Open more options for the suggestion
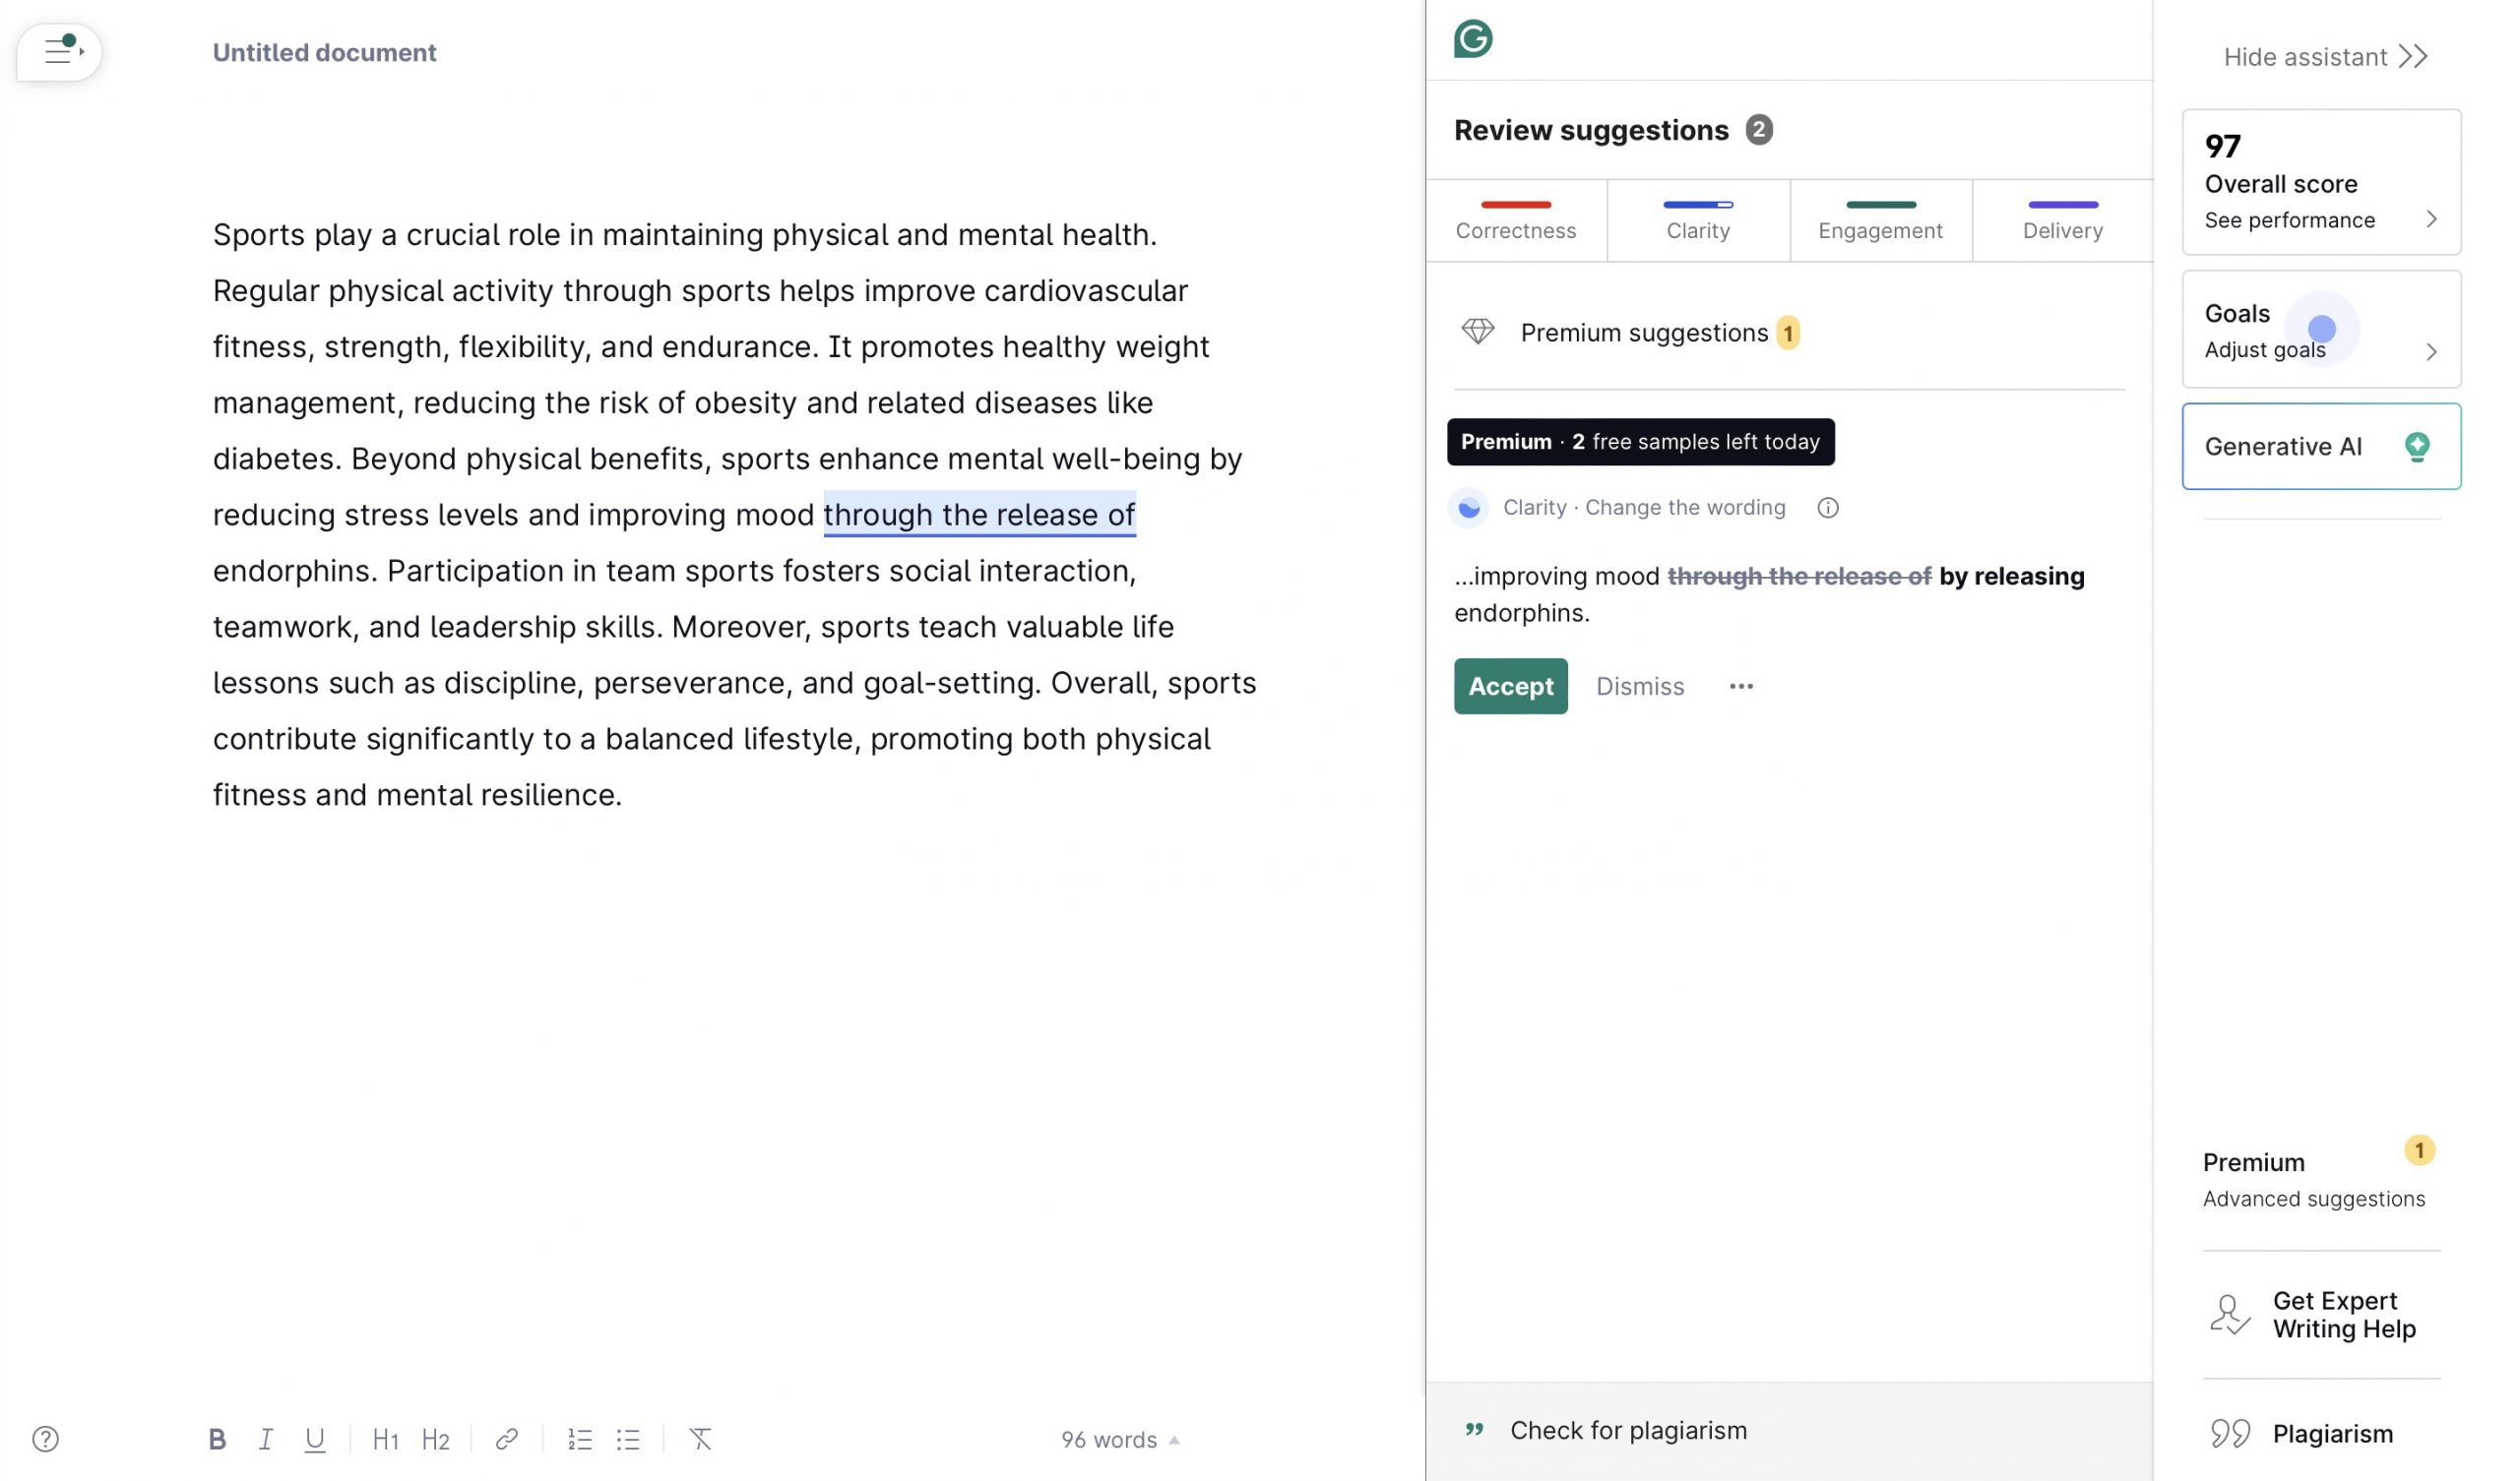 [x=1741, y=686]
